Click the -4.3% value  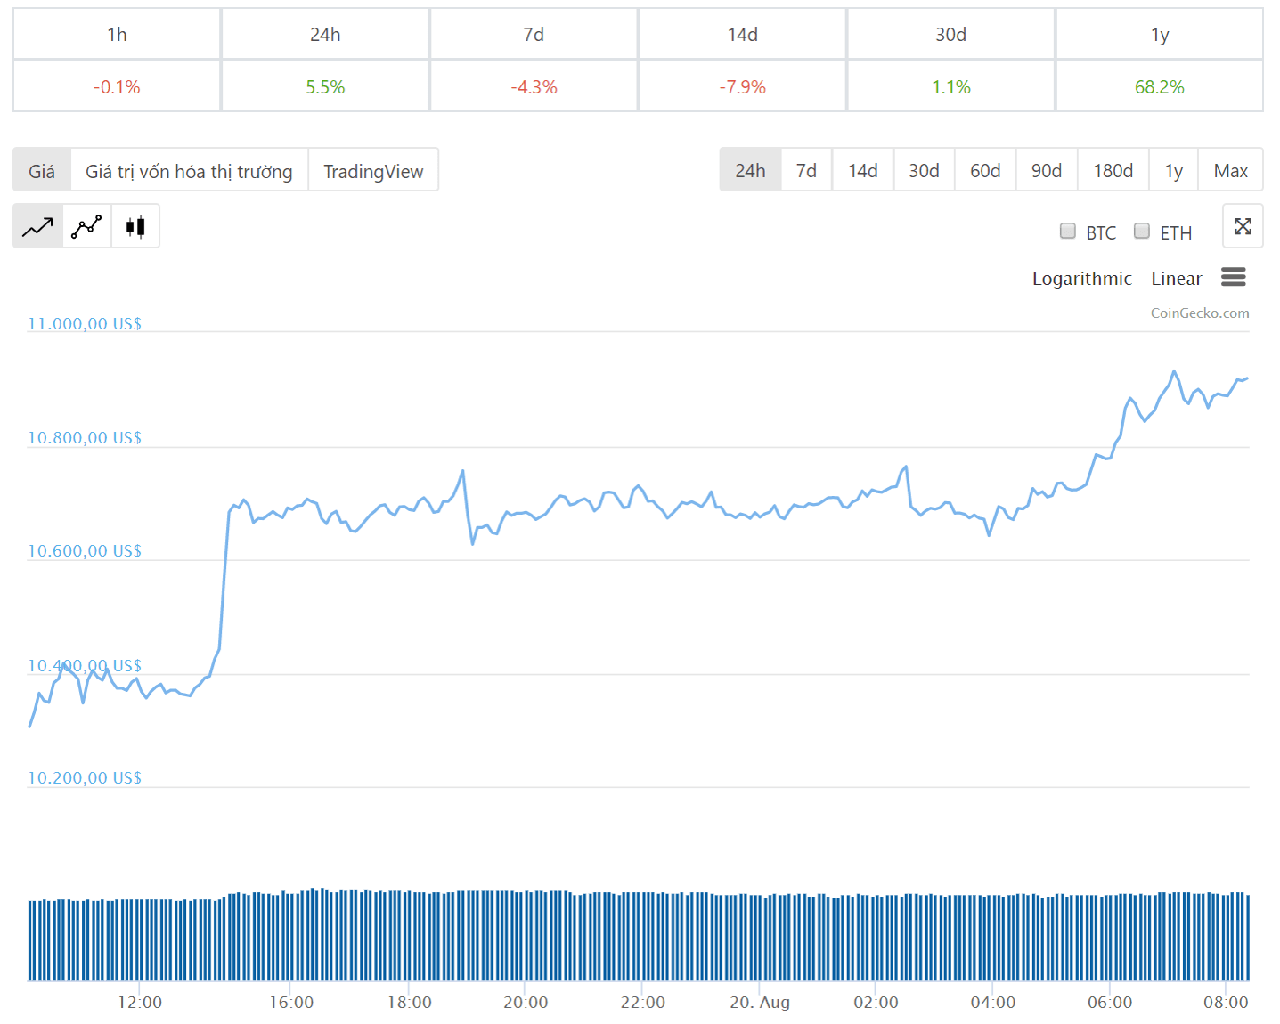[534, 87]
